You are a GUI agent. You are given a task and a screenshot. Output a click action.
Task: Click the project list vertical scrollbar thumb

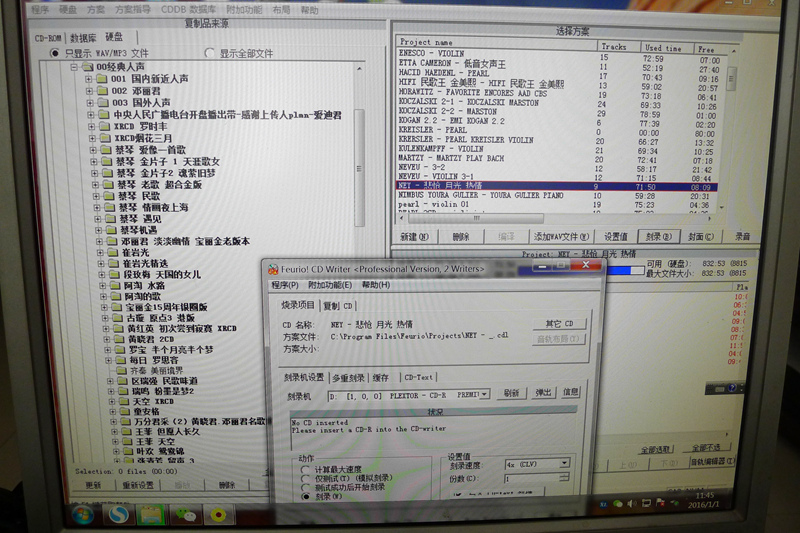(x=731, y=79)
